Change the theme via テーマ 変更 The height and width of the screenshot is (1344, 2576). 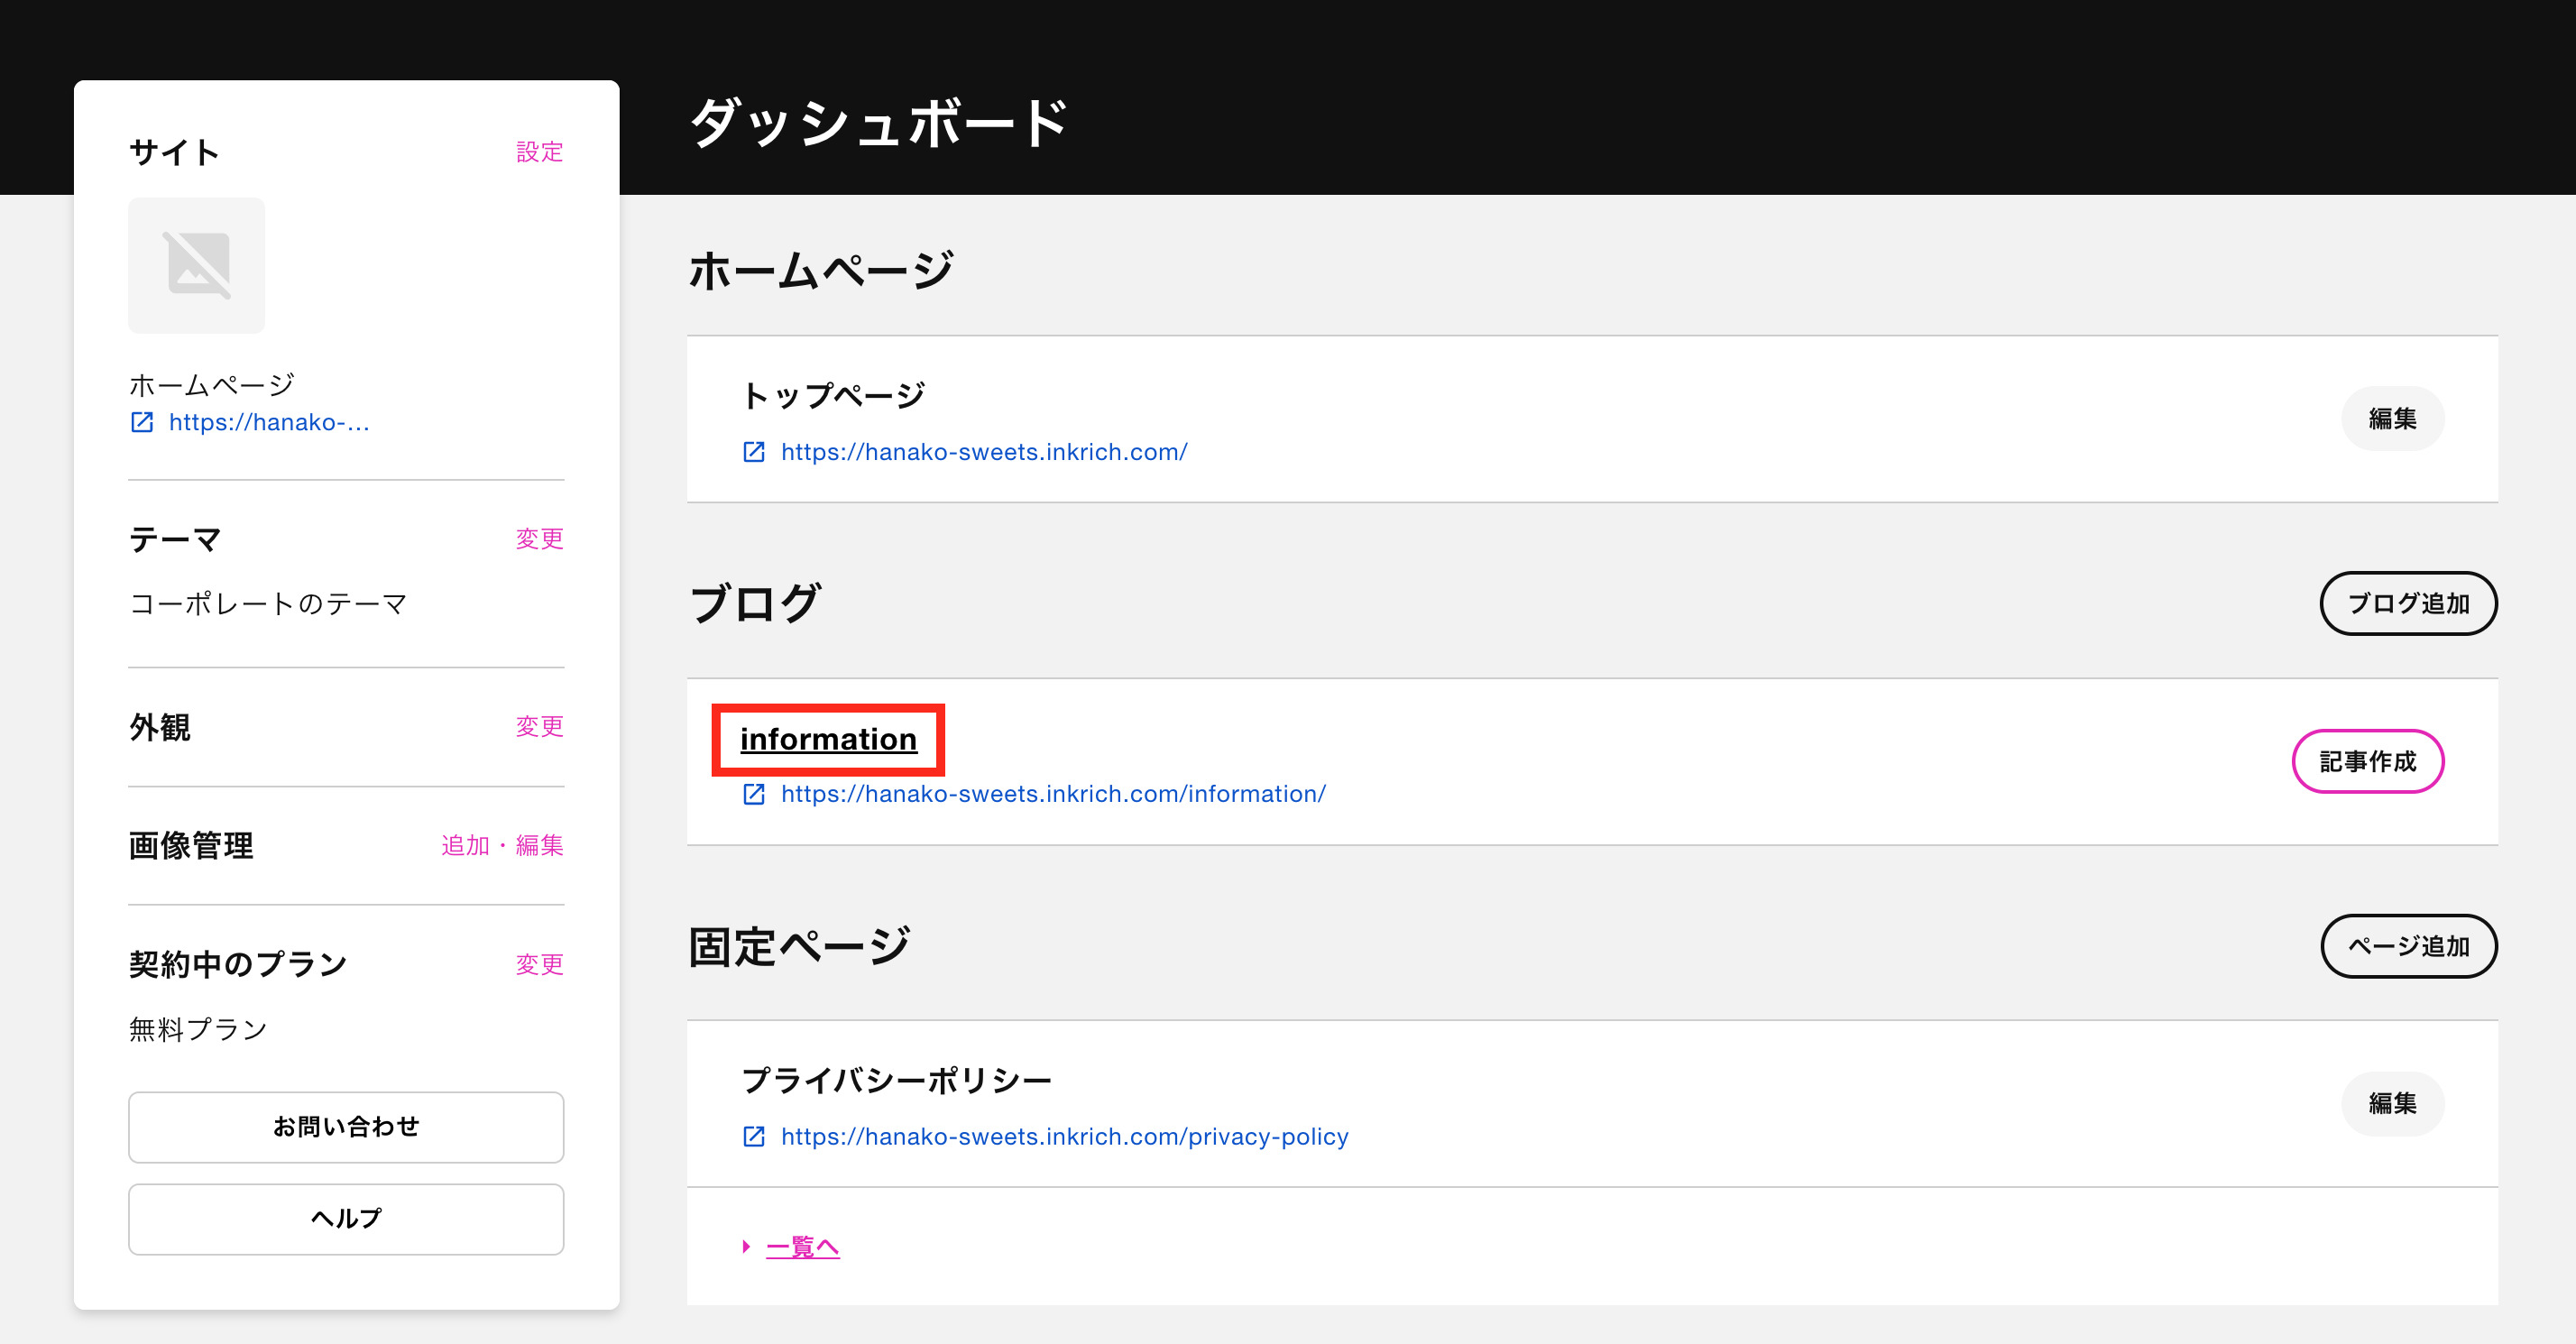tap(539, 539)
